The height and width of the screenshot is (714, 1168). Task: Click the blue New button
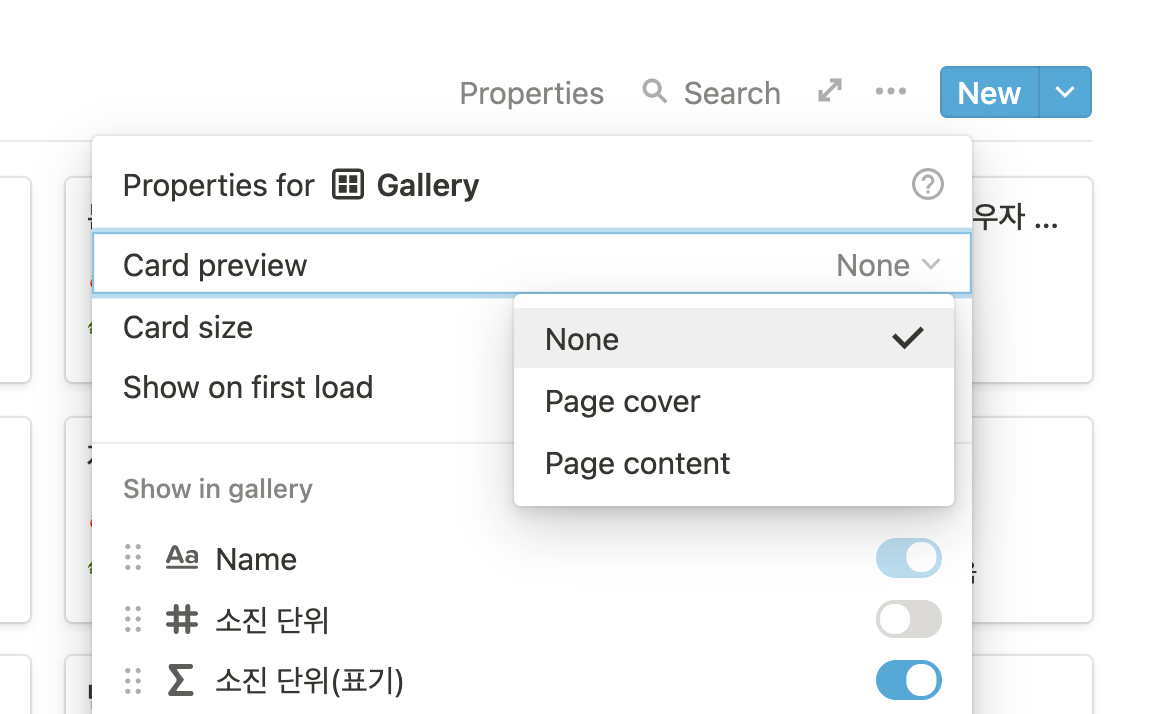[989, 92]
